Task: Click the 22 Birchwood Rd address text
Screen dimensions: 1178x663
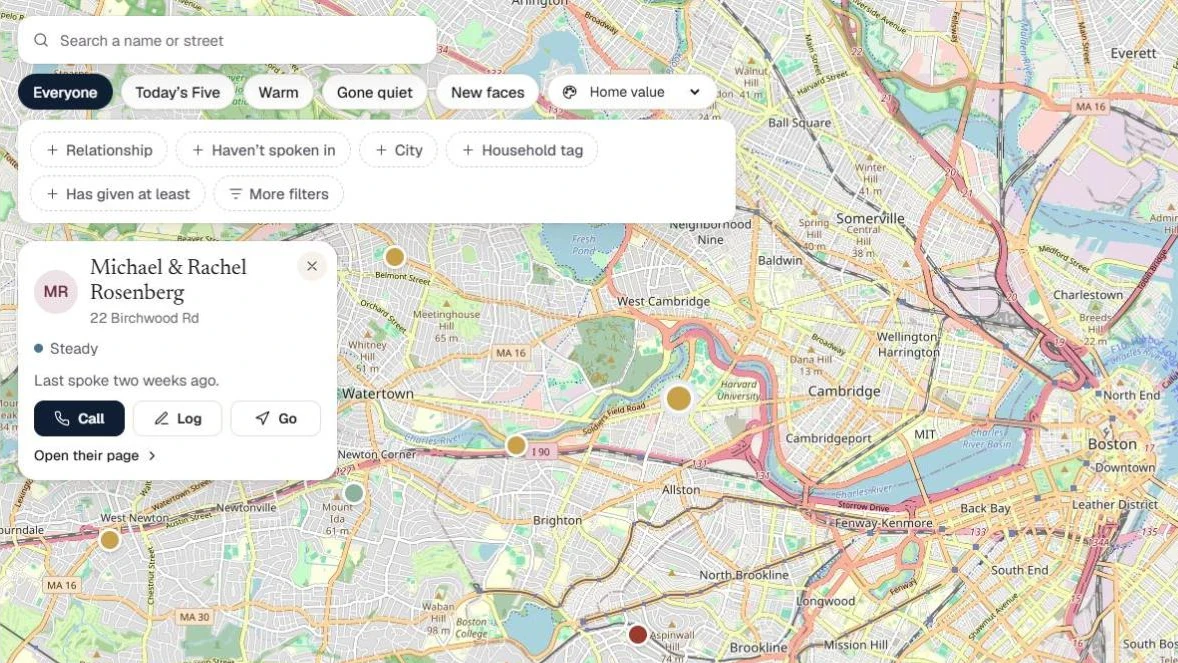Action: pyautogui.click(x=144, y=318)
